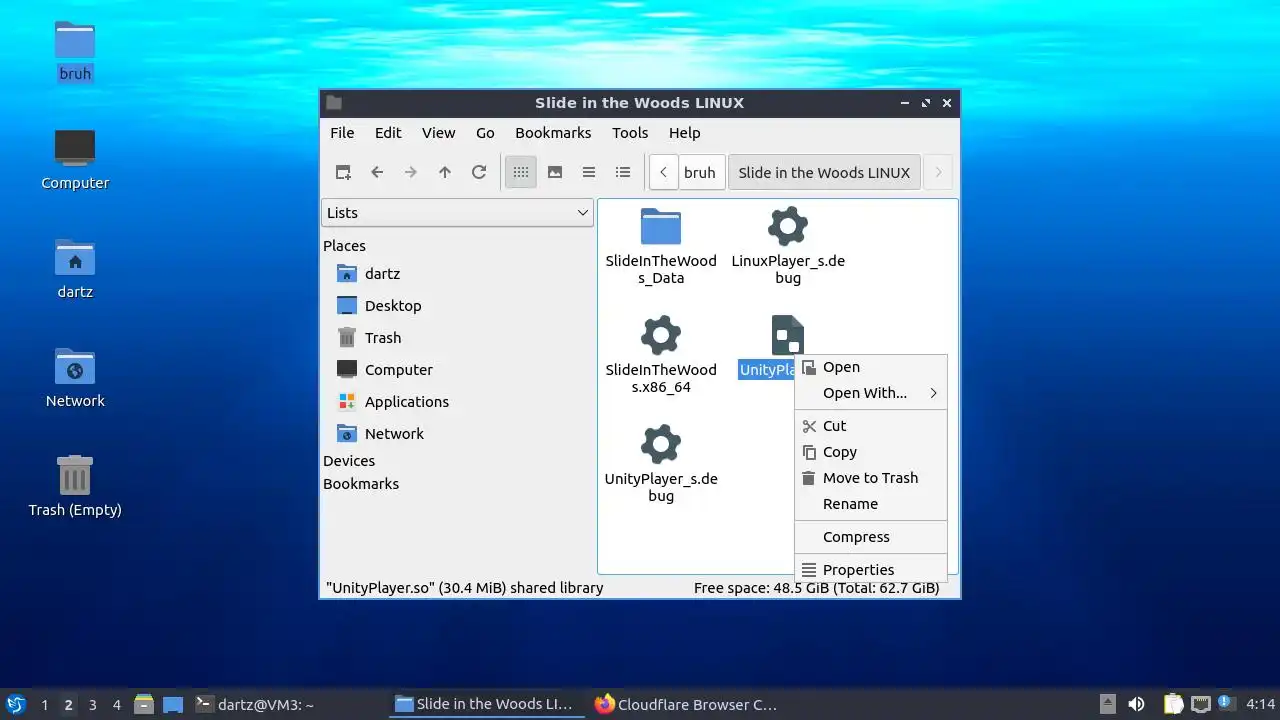Select the UnityPlayer_s.debug file icon
Viewport: 1280px width, 720px height.
point(661,445)
